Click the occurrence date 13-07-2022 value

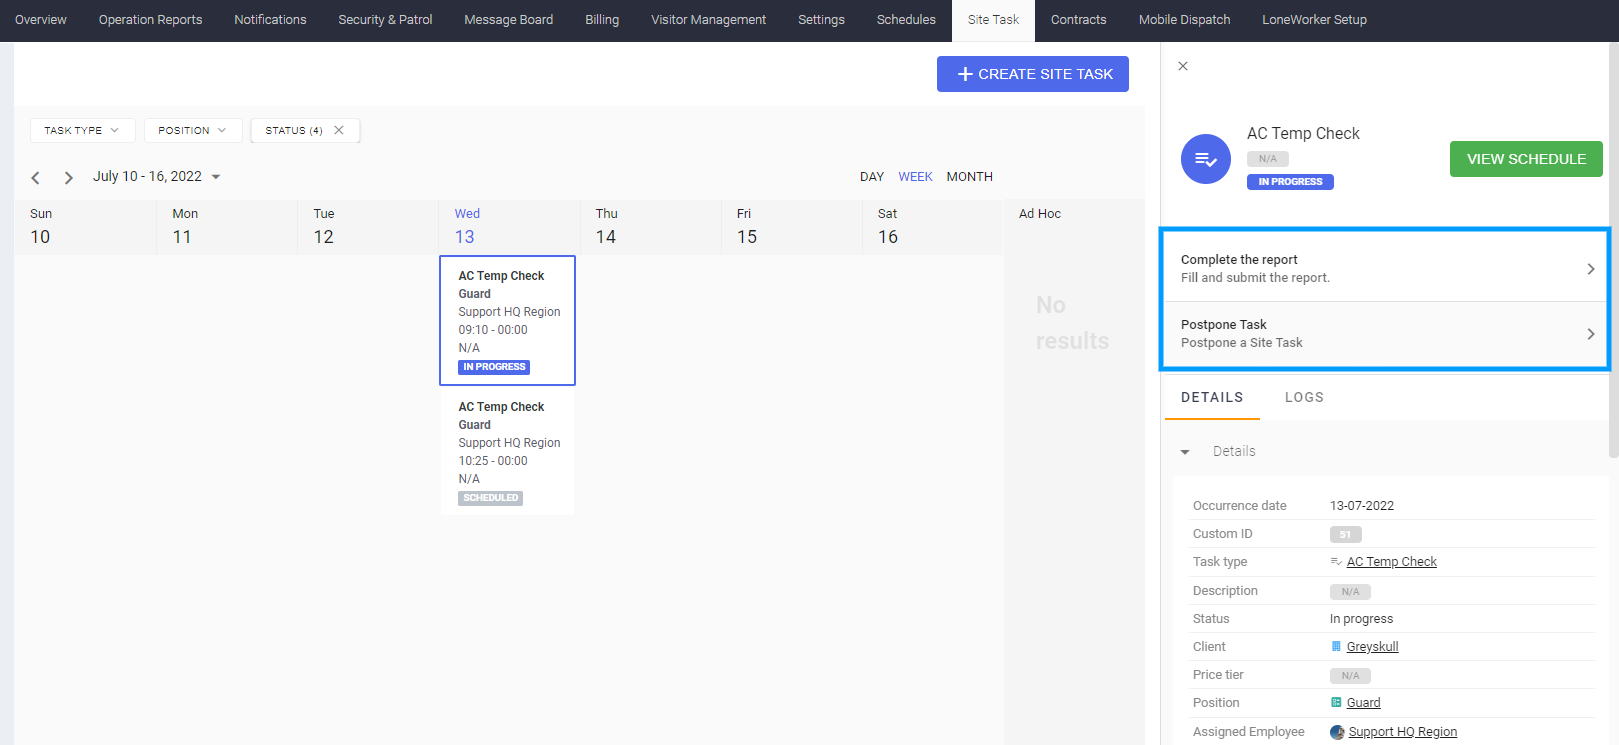click(x=1362, y=506)
